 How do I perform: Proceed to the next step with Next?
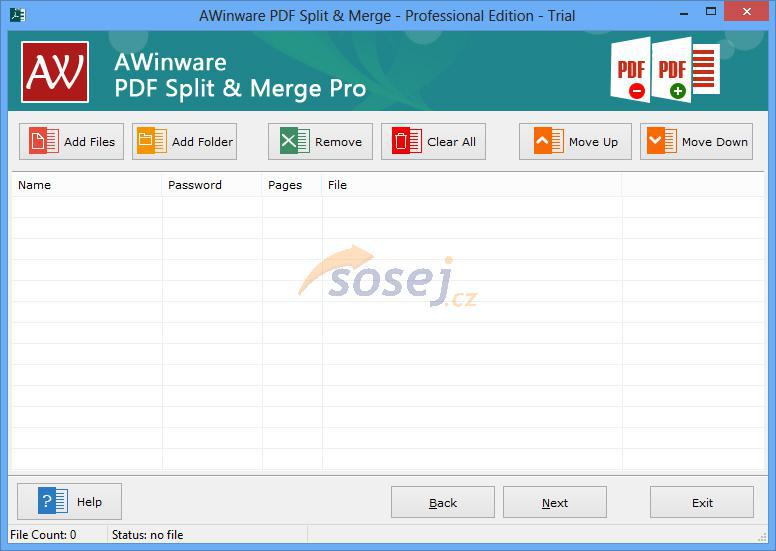[554, 502]
